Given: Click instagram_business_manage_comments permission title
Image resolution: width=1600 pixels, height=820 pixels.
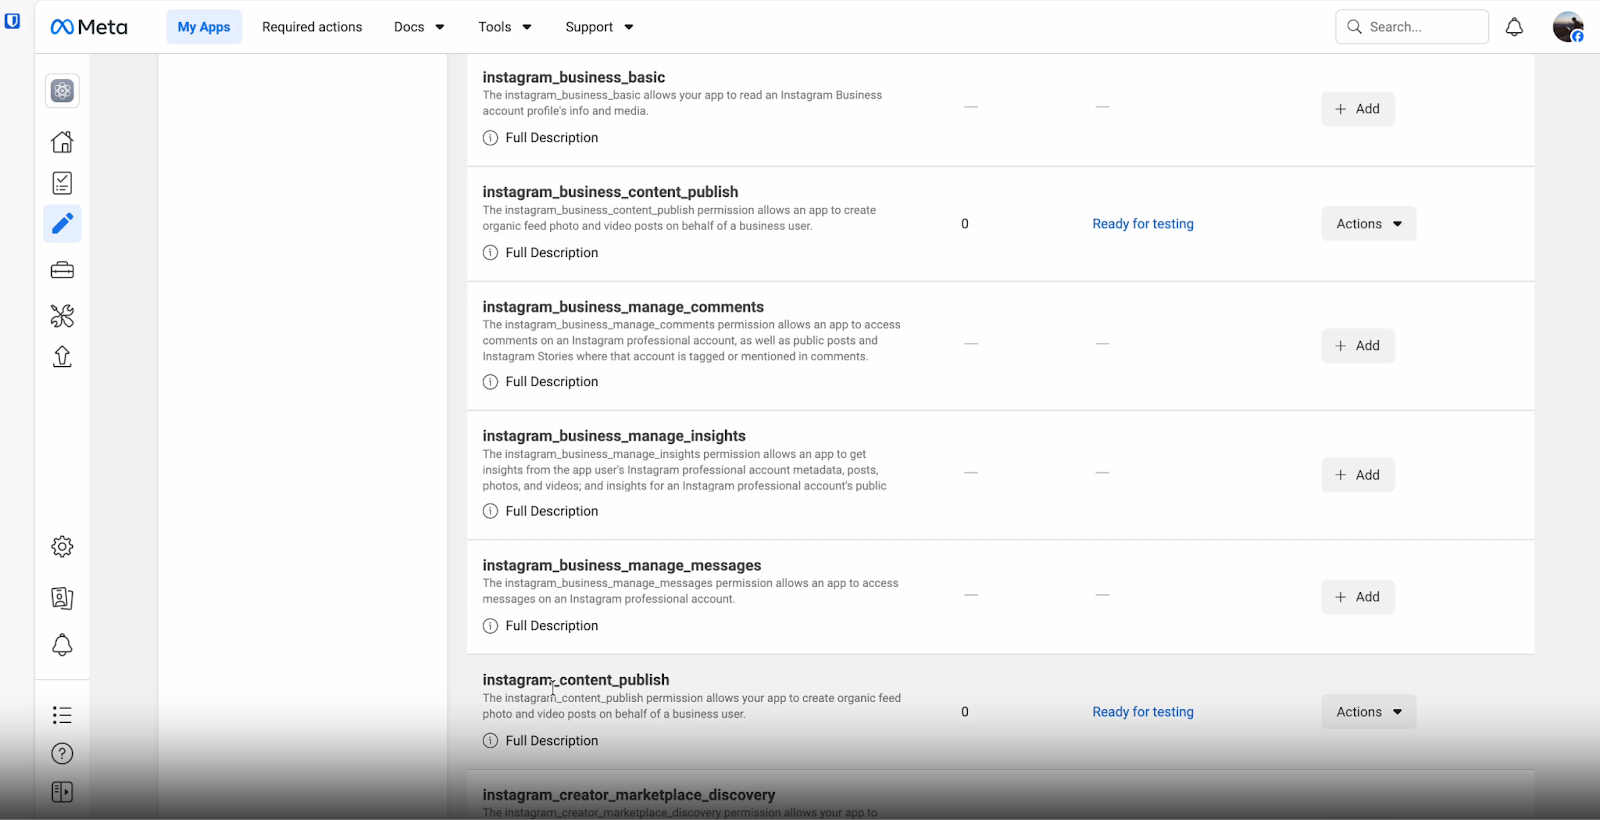Looking at the screenshot, I should click(623, 307).
